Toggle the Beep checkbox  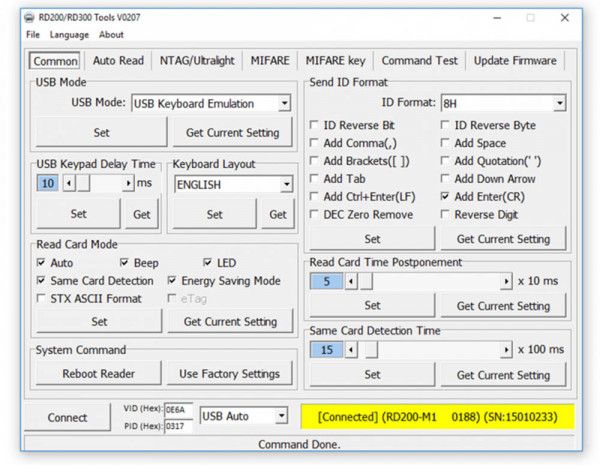(124, 263)
